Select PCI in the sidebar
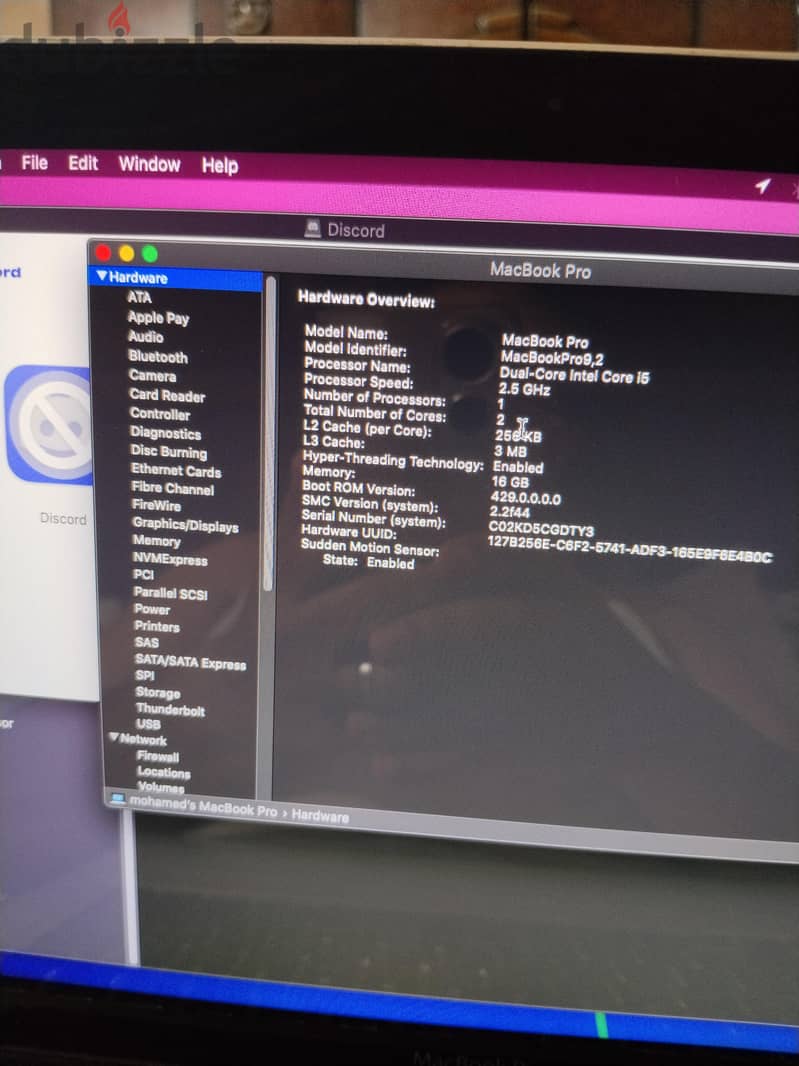This screenshot has width=799, height=1066. point(143,574)
